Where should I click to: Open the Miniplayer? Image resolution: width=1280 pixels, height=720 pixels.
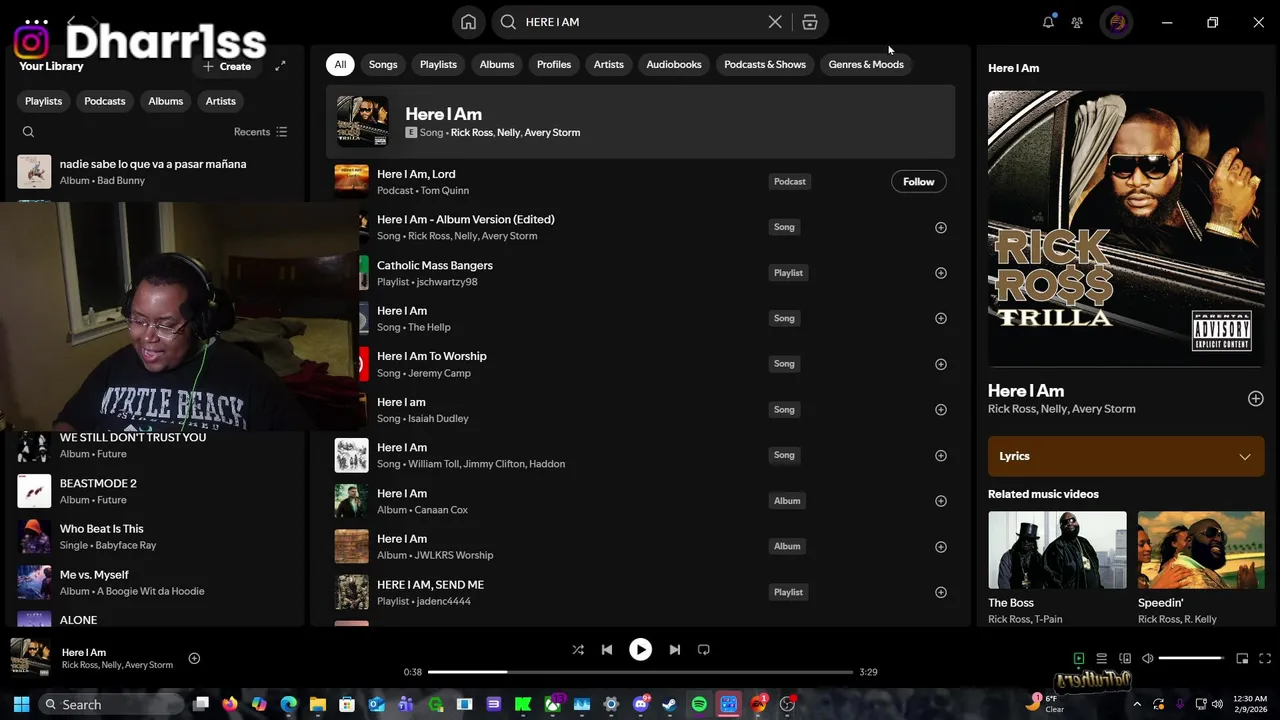pyautogui.click(x=1242, y=658)
